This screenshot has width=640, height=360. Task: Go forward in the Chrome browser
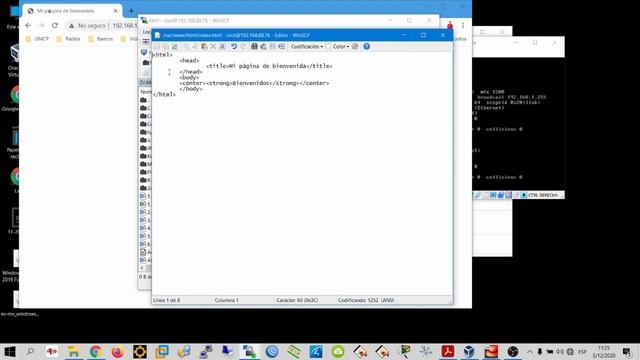(x=41, y=25)
